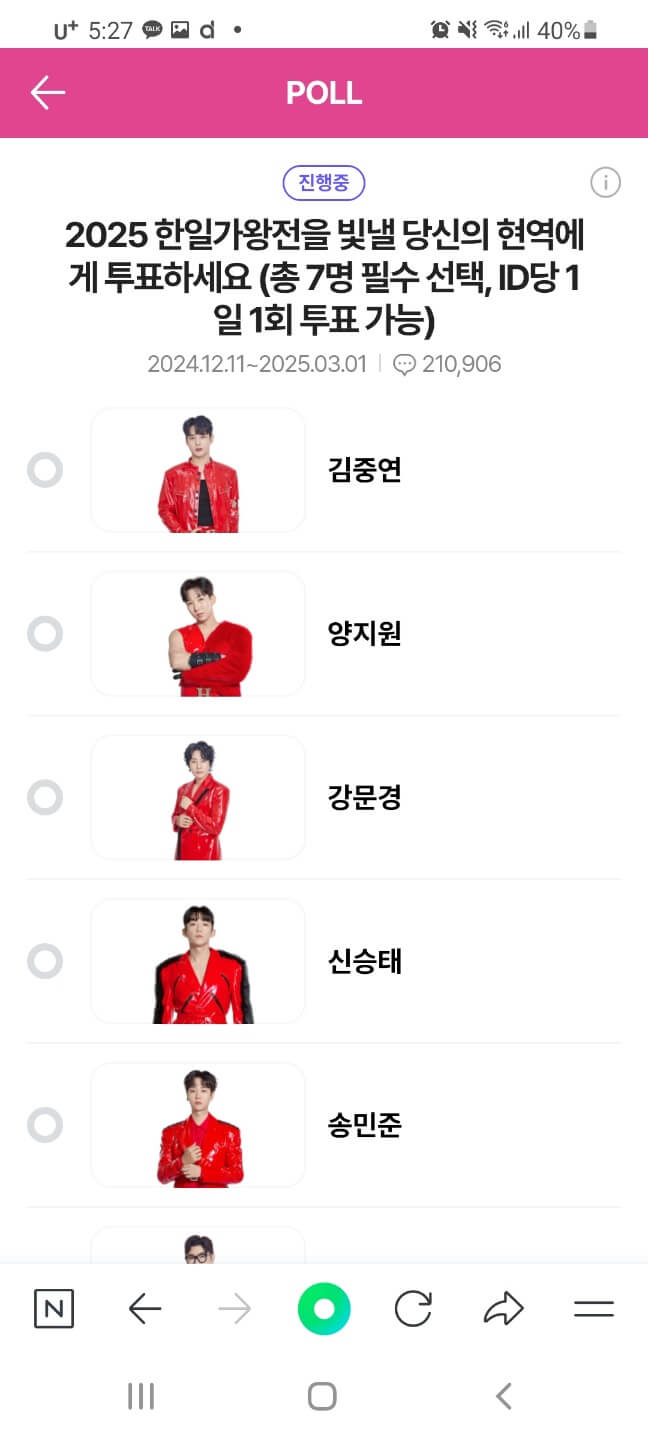This screenshot has height=1440, width=648.
Task: Refresh the poll page
Action: click(x=414, y=1307)
